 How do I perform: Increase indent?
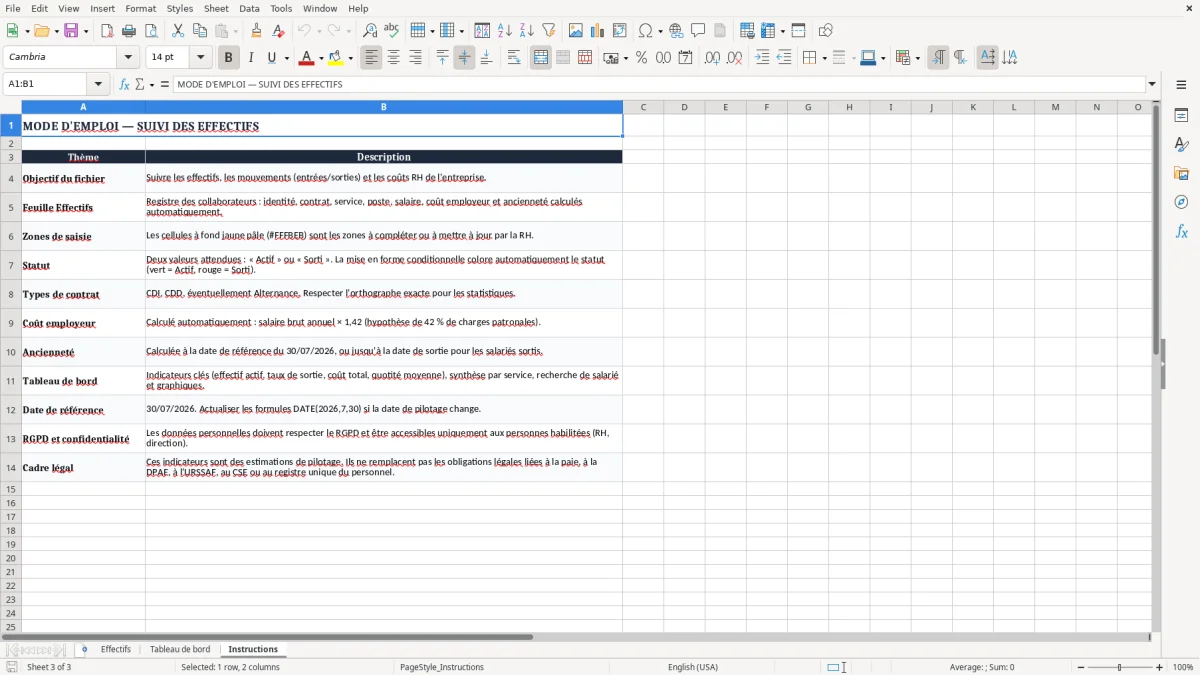[x=762, y=58]
